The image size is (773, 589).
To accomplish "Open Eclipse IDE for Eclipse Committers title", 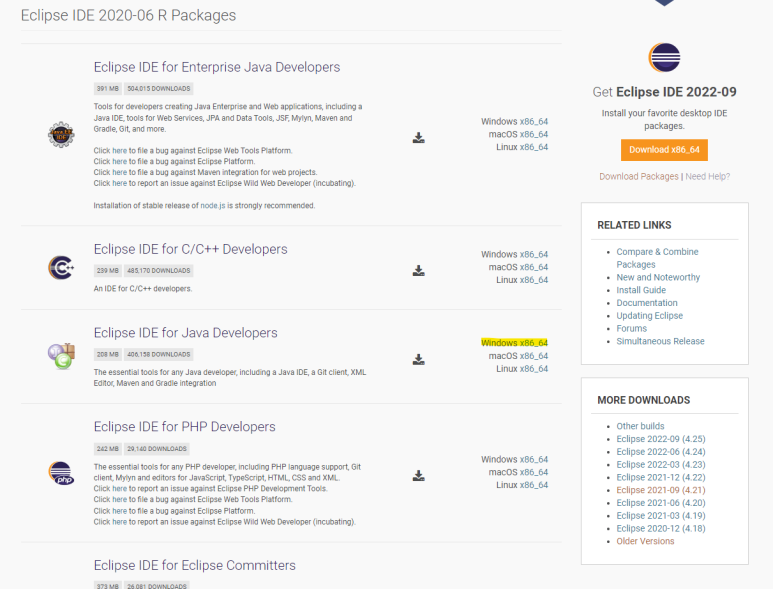I will pos(195,565).
